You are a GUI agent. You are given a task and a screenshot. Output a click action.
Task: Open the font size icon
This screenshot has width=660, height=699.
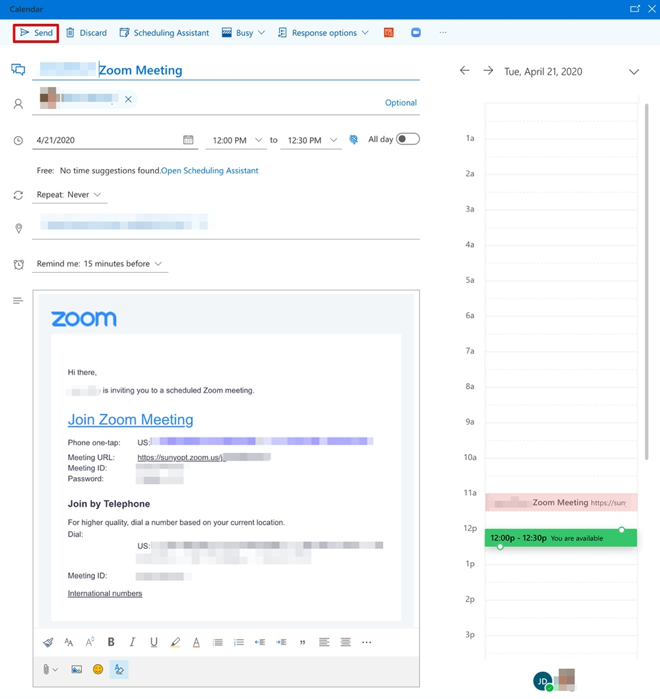tap(69, 642)
